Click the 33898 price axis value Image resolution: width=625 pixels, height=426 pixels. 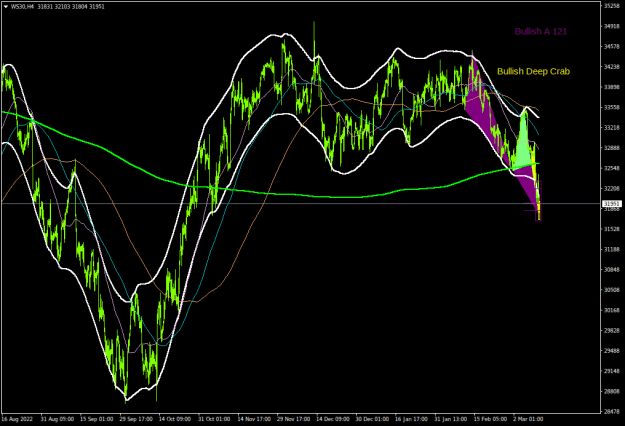611,87
